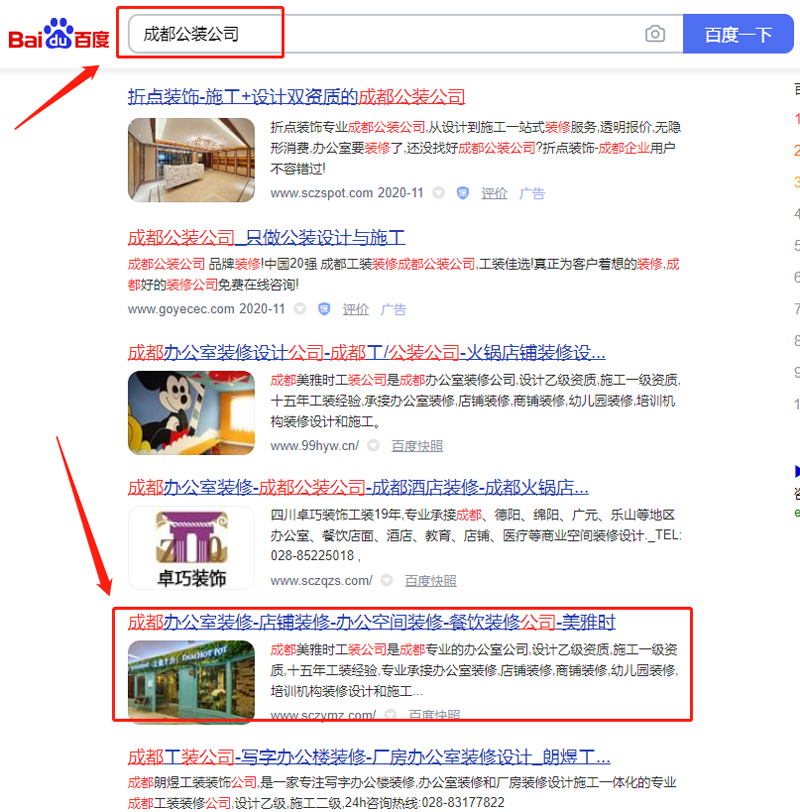Click 广告 label under the goyecec result
This screenshot has width=800, height=812.
click(x=394, y=309)
